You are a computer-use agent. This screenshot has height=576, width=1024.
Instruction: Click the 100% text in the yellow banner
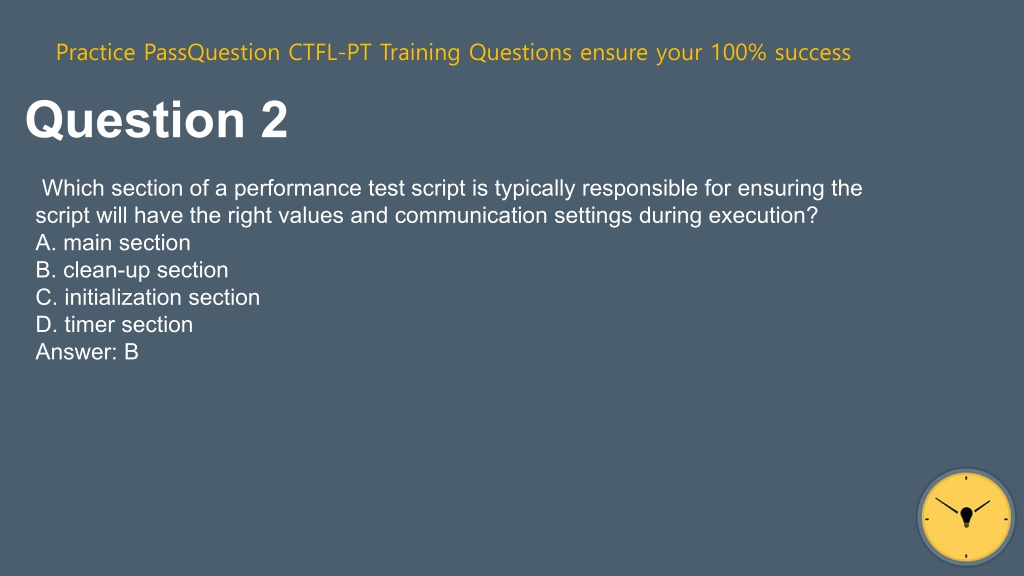coord(738,52)
